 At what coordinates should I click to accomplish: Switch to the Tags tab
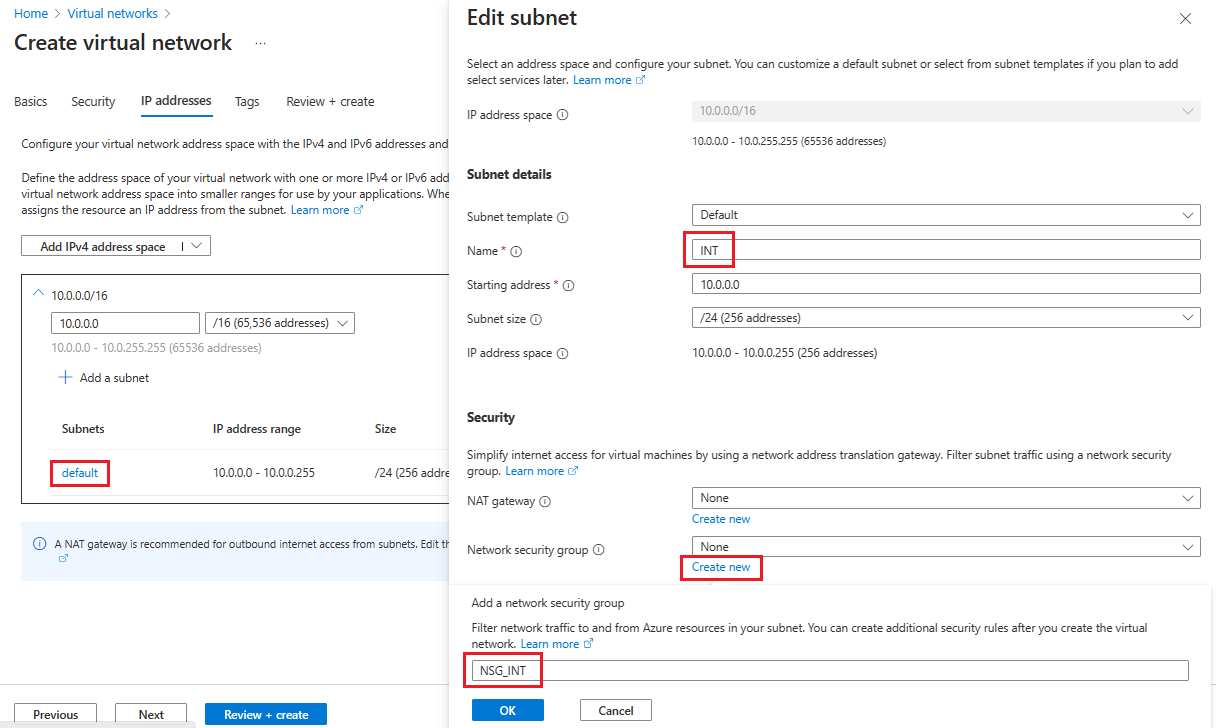(x=247, y=101)
